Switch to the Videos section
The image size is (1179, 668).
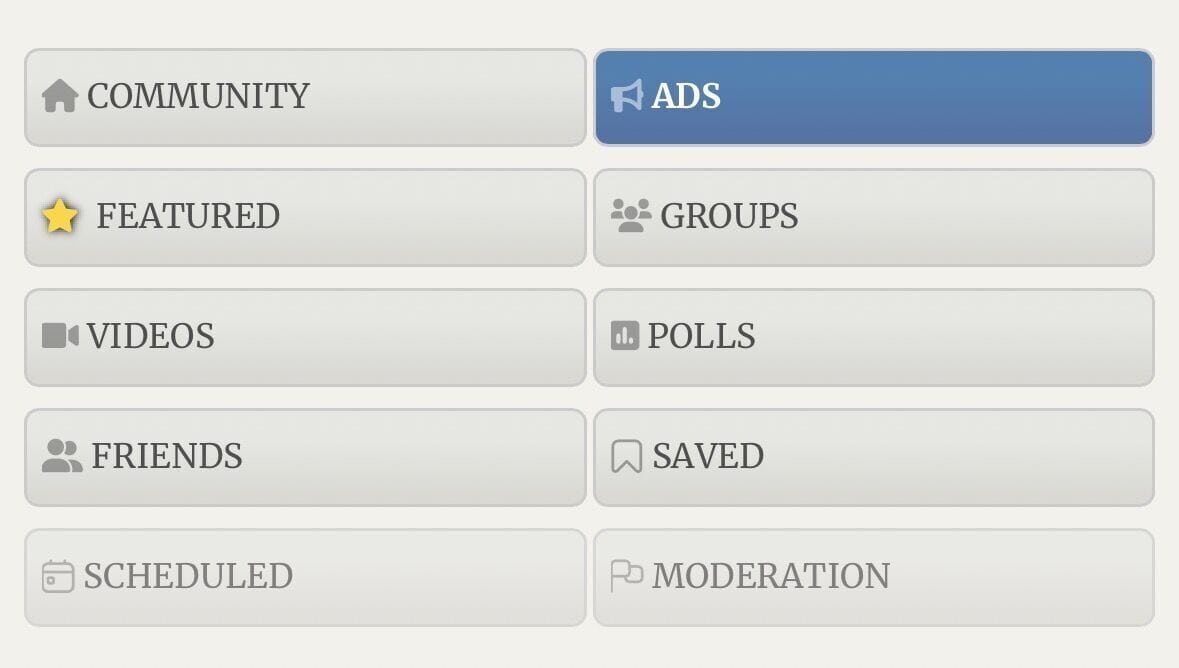pos(305,338)
